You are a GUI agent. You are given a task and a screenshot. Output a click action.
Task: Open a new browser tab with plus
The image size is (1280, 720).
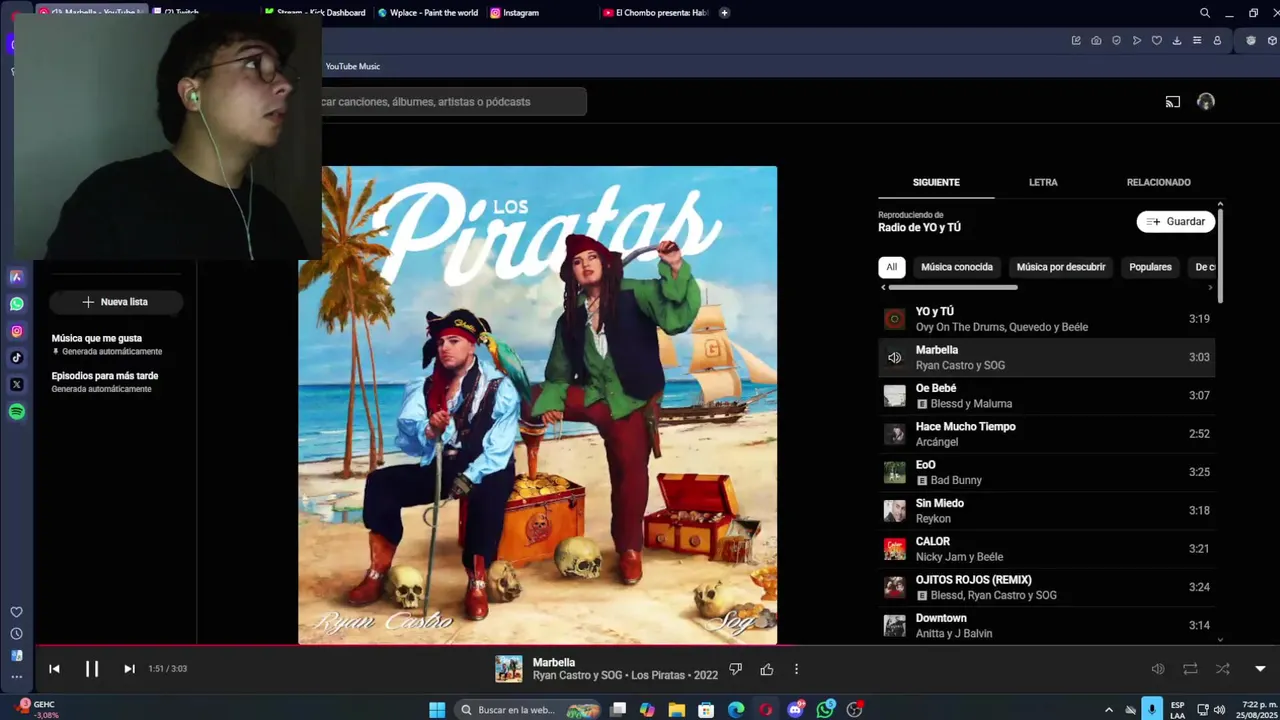pos(724,13)
